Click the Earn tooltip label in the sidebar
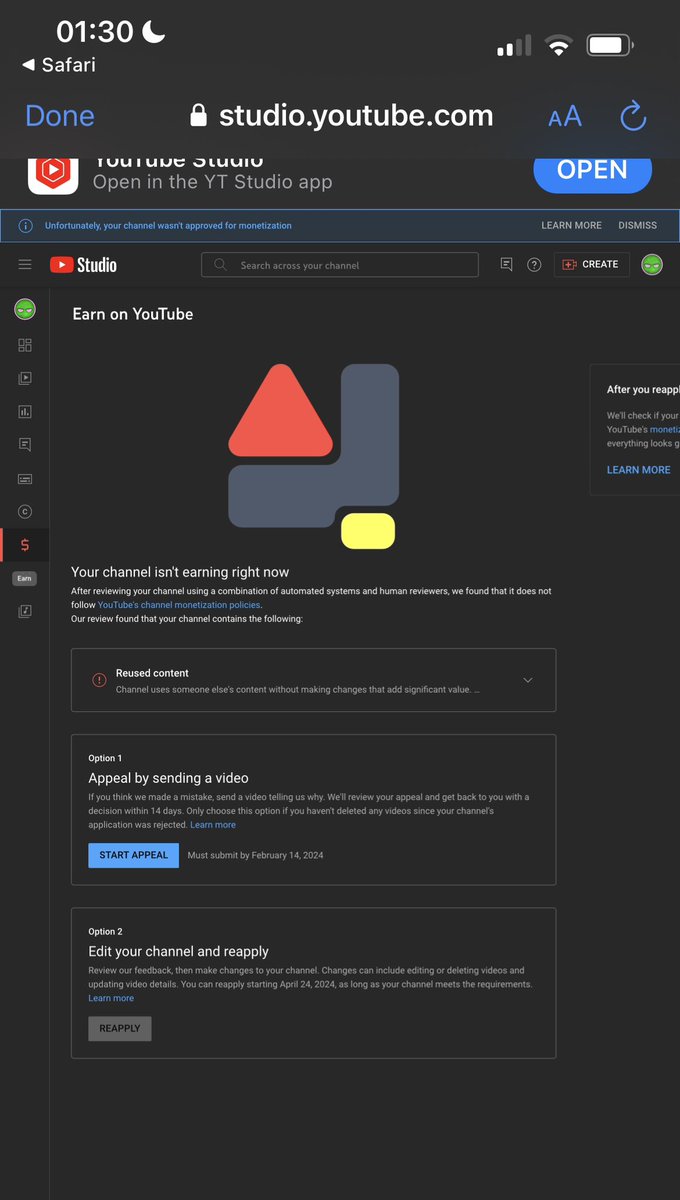Viewport: 680px width, 1200px height. [x=24, y=578]
